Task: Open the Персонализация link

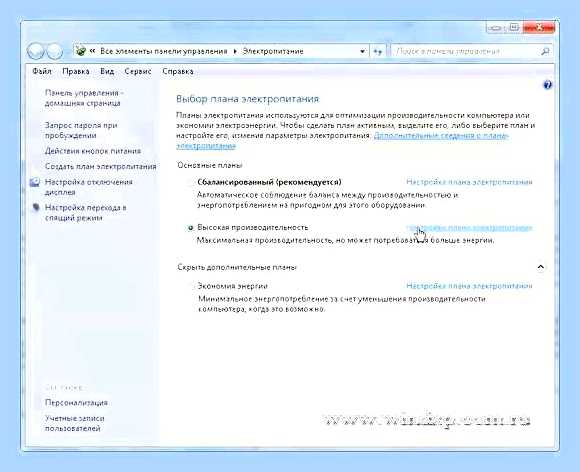Action: (76, 402)
